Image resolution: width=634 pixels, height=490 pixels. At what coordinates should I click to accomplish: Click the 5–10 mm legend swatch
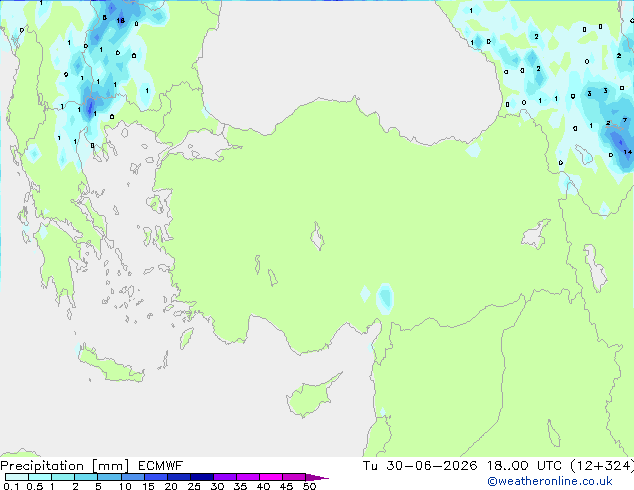(x=109, y=477)
